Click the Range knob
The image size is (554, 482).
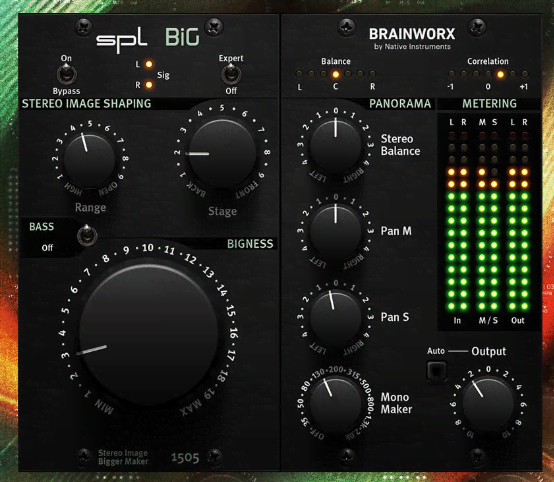click(89, 160)
